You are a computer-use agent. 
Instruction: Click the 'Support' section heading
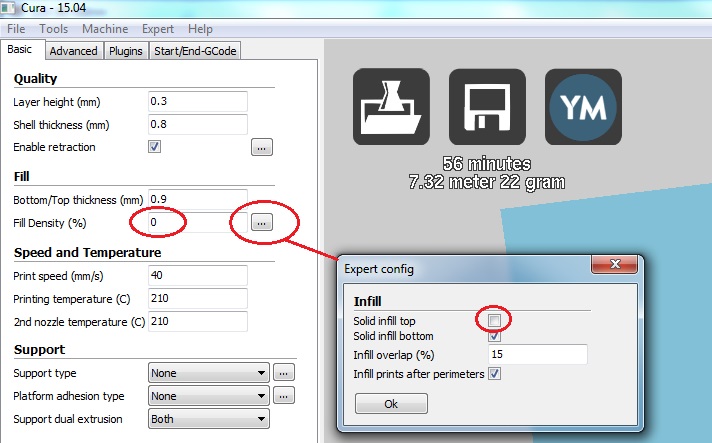[40, 349]
